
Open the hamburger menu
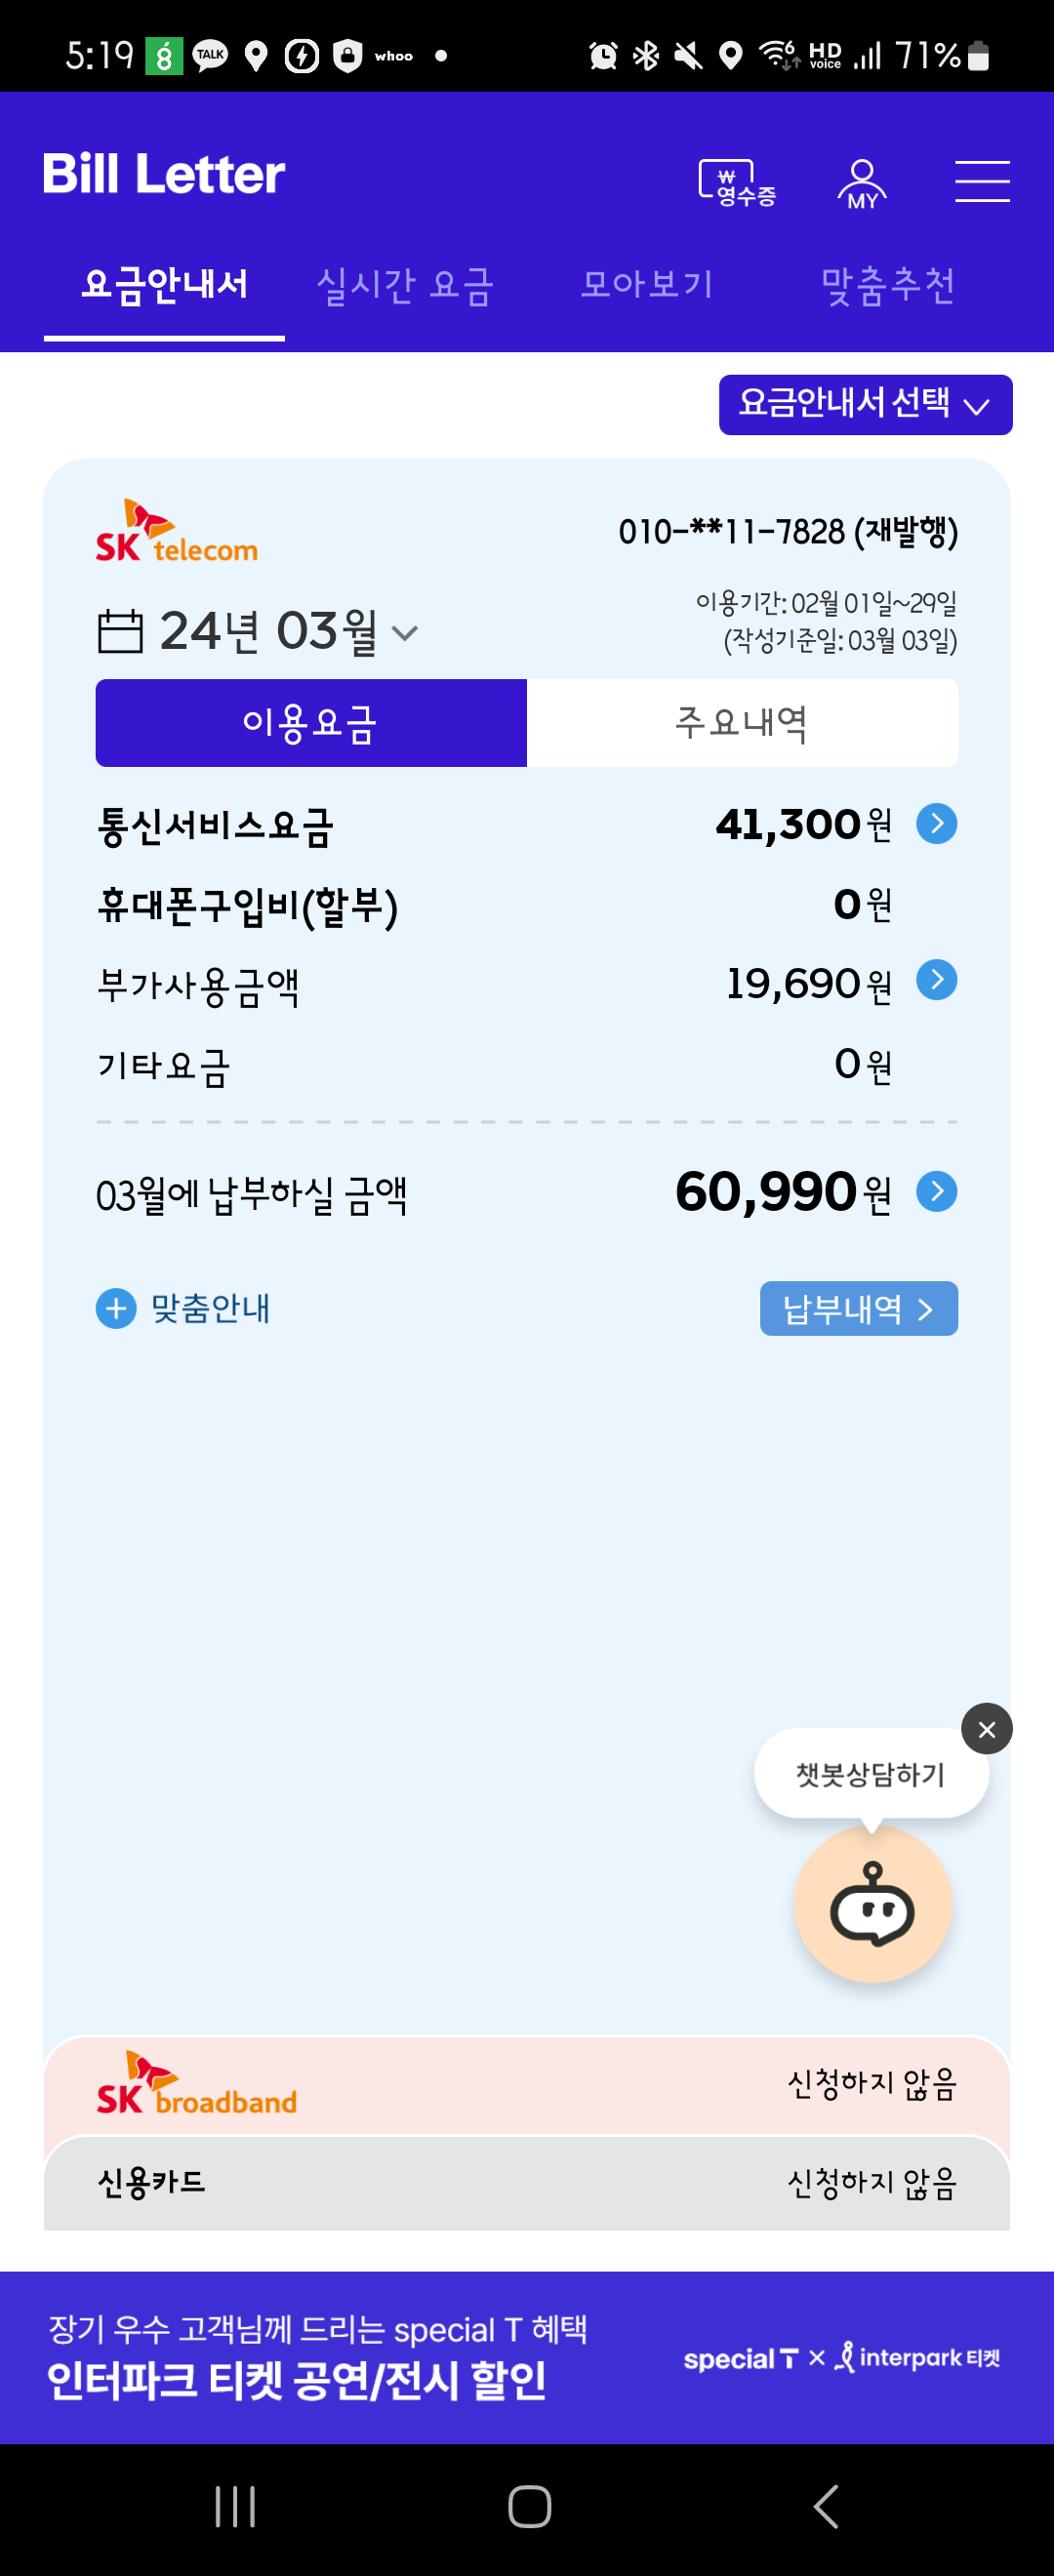click(x=981, y=181)
